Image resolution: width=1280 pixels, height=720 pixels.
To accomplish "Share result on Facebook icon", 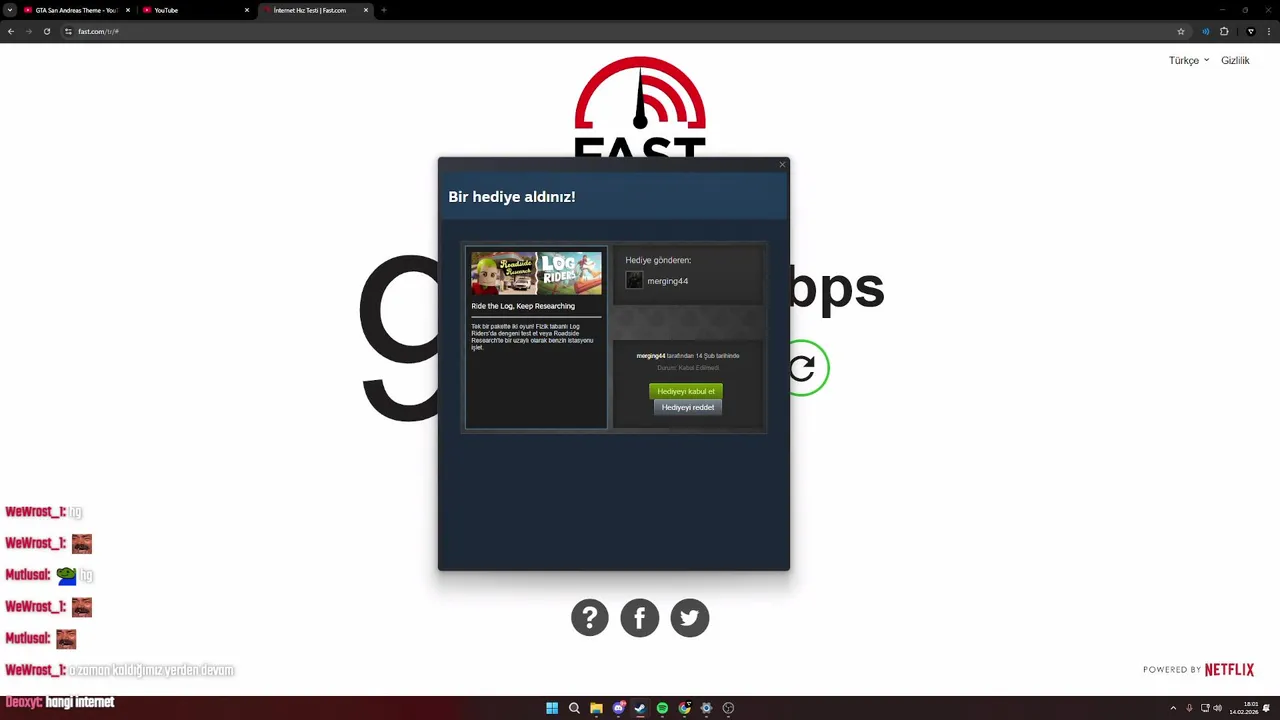I will pyautogui.click(x=640, y=617).
